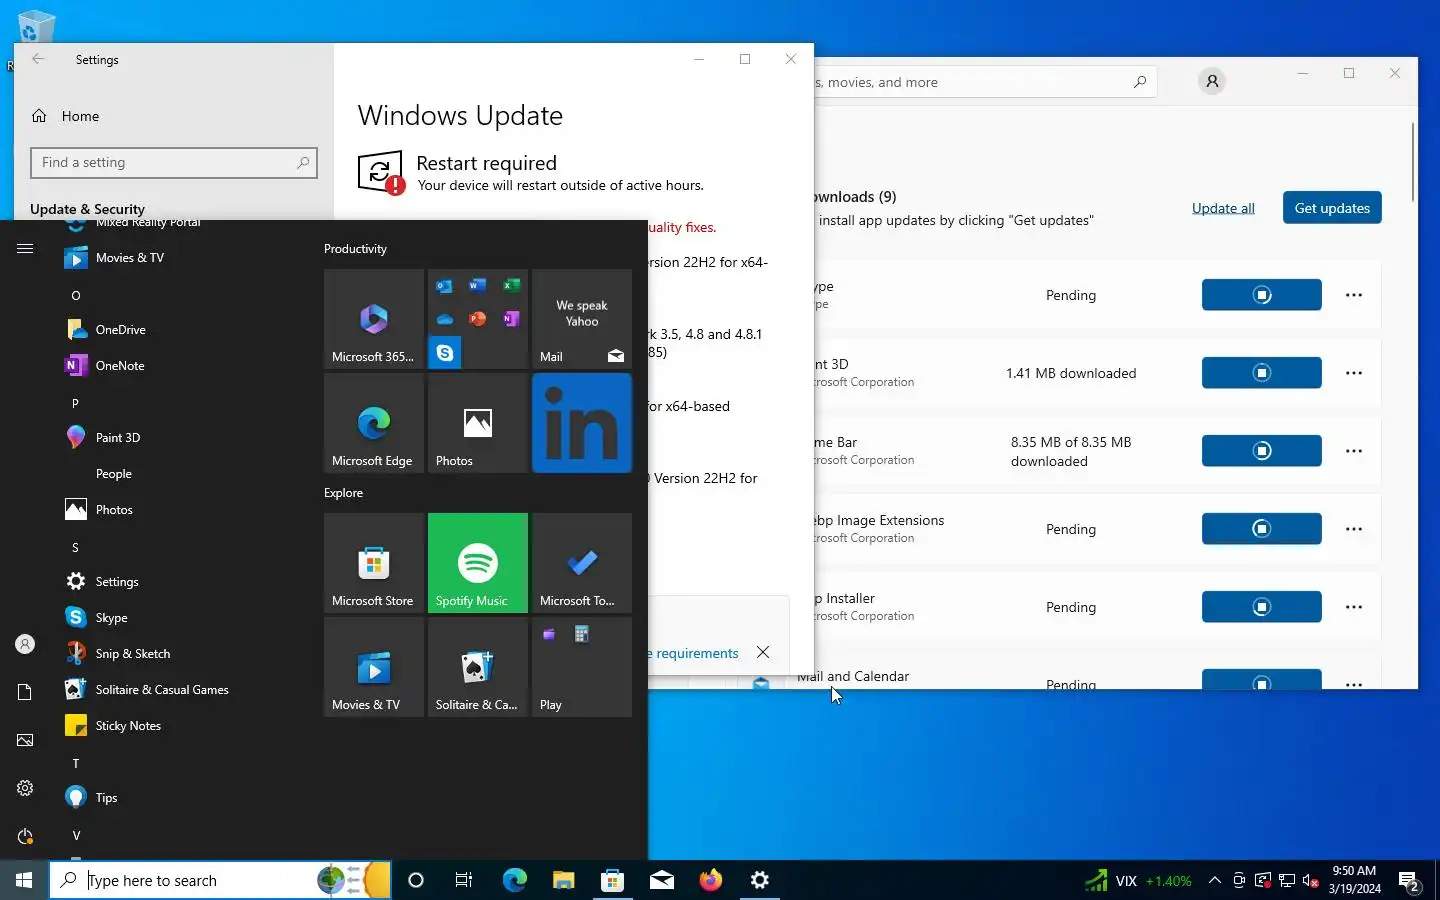Image resolution: width=1440 pixels, height=900 pixels.
Task: Go back in the Settings window
Action: (x=38, y=59)
